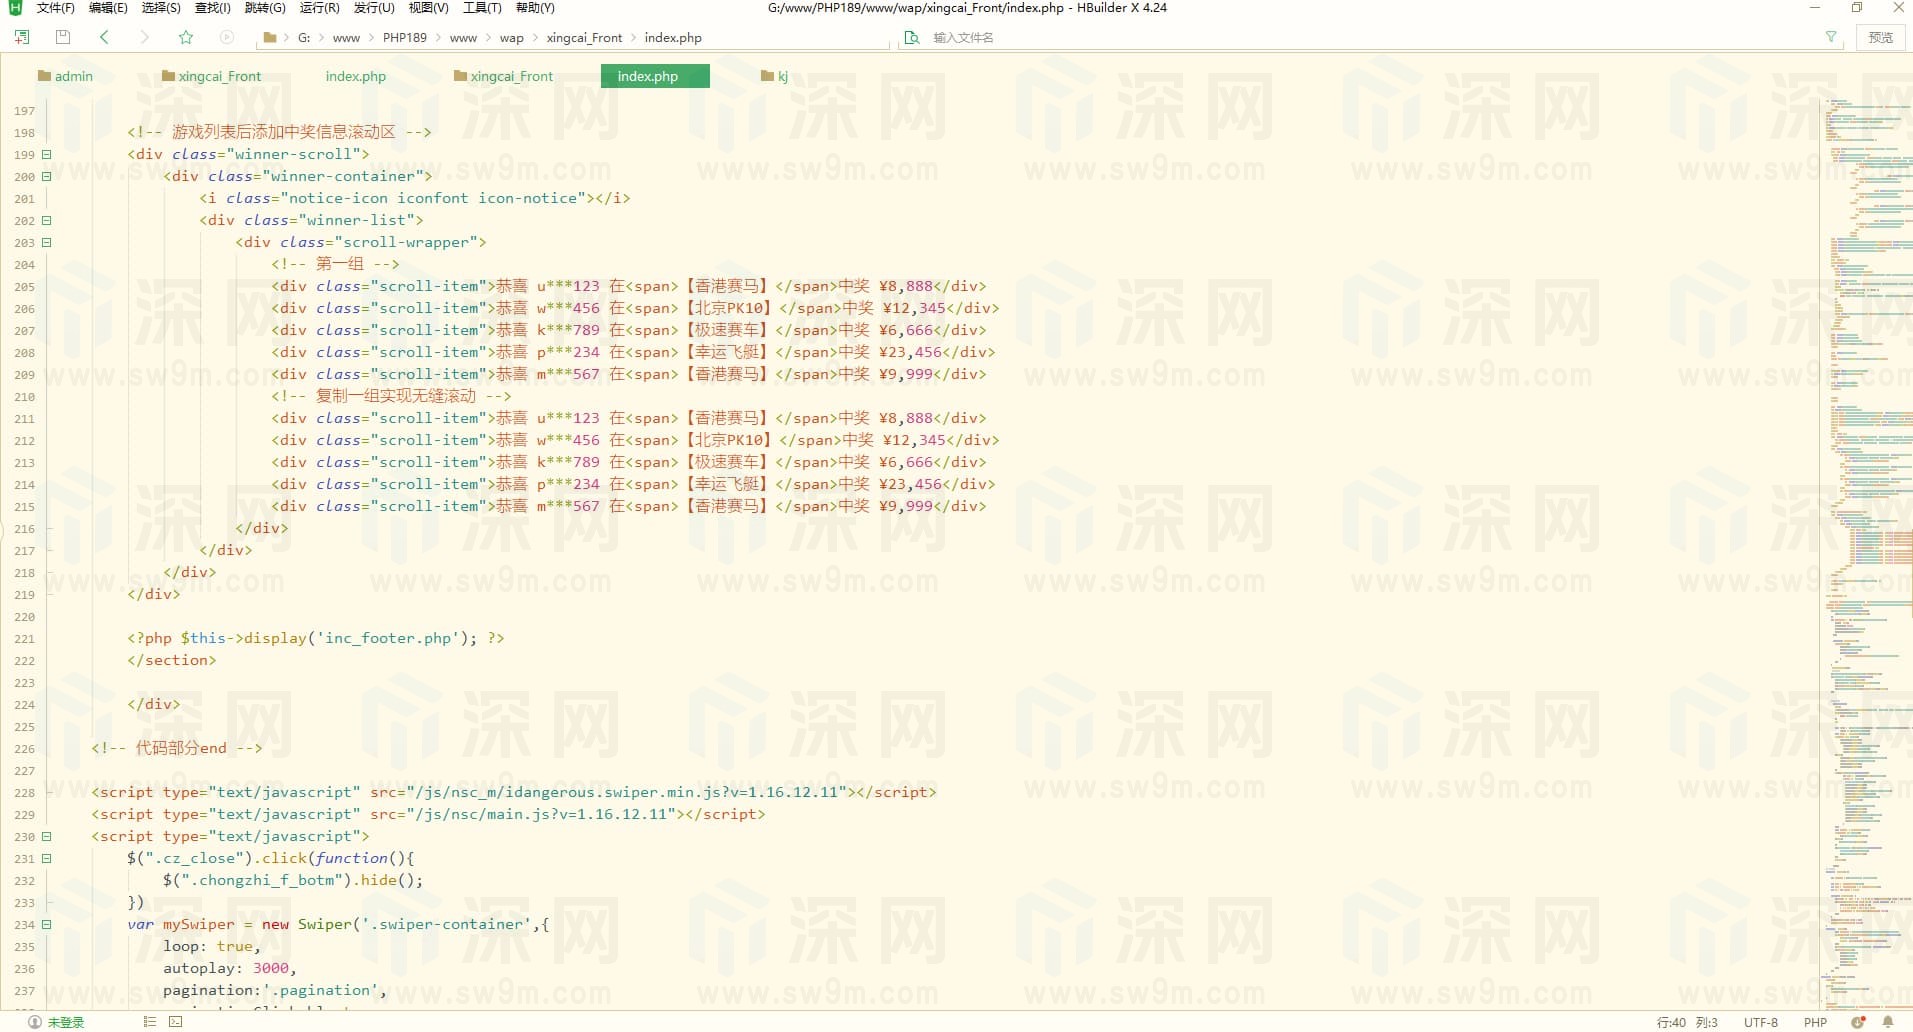
Task: Open the terminal icon in status bar
Action: (x=176, y=1021)
